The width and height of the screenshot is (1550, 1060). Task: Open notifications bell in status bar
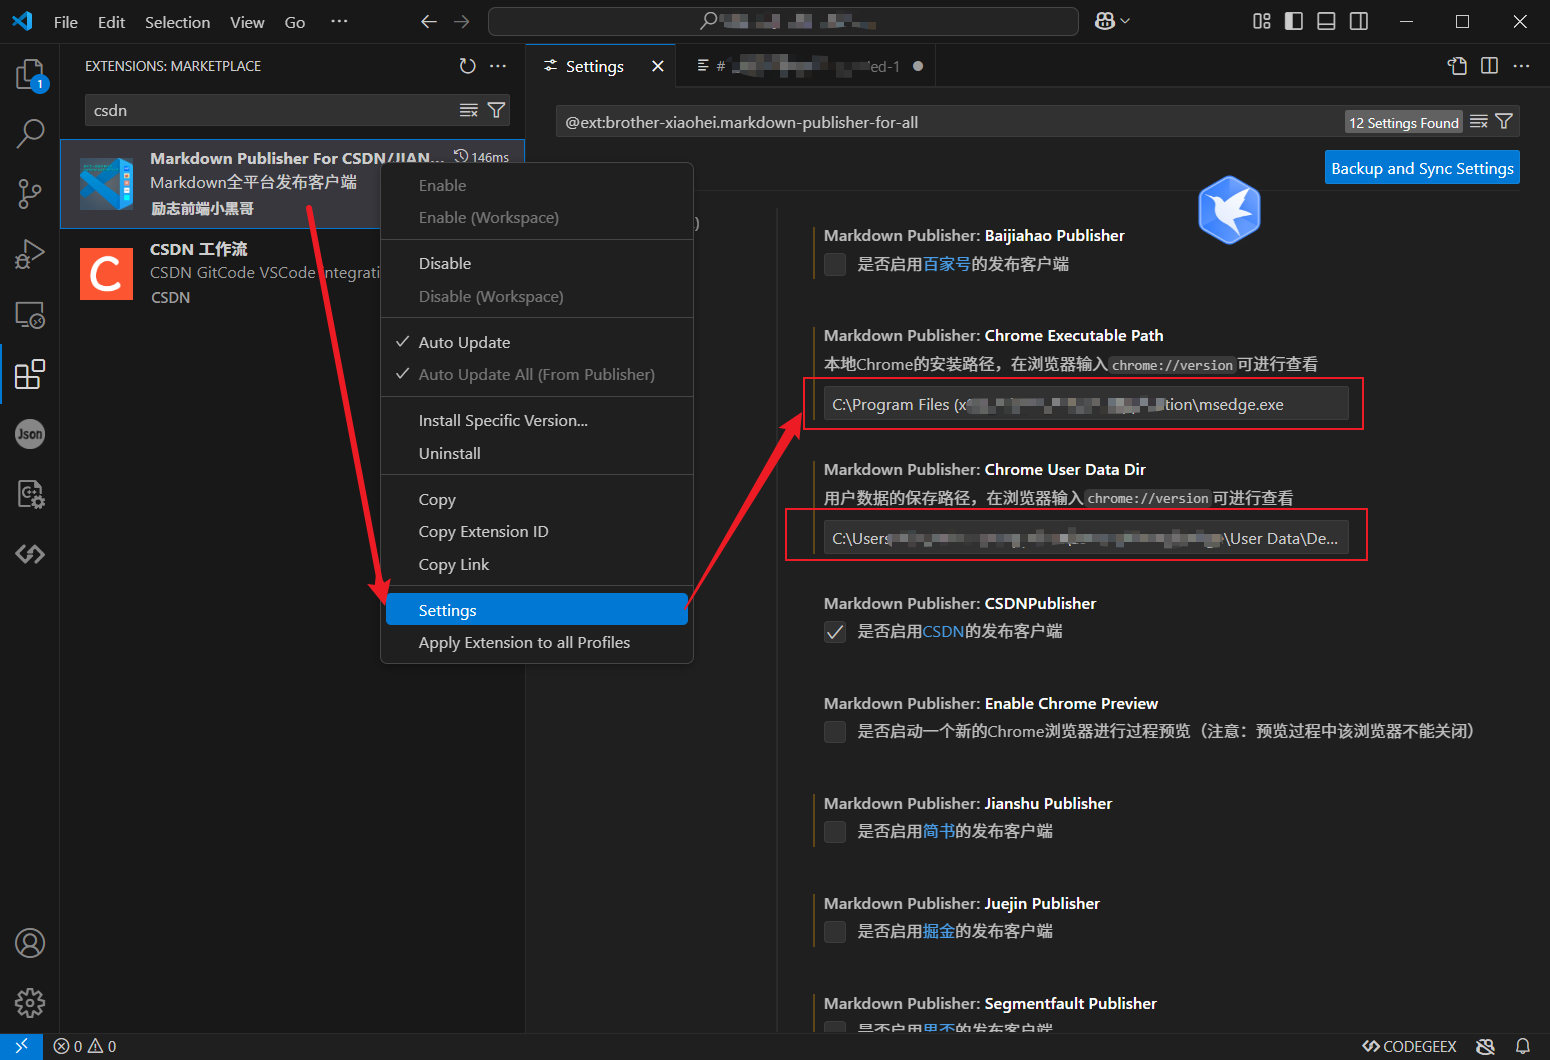tap(1522, 1046)
